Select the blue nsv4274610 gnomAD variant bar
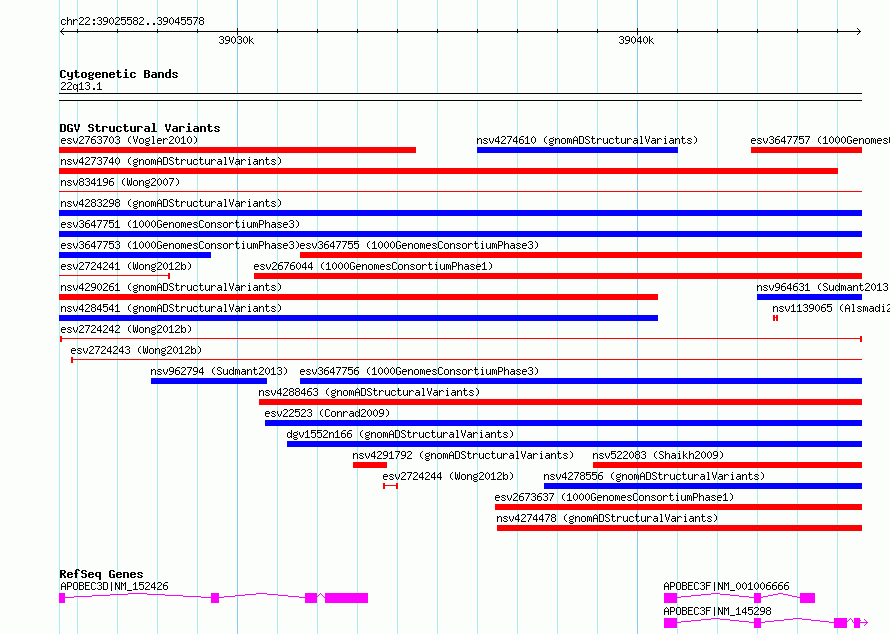Viewport: 890px width, 634px height. coord(577,150)
